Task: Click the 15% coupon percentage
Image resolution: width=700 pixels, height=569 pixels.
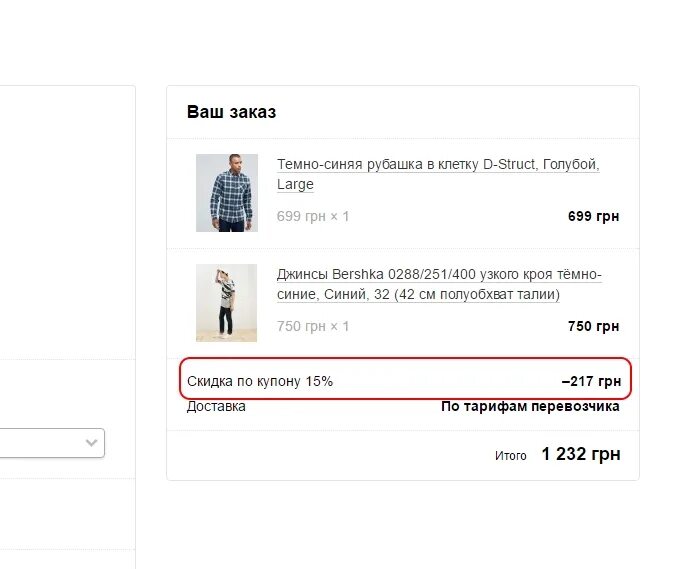Action: click(x=320, y=381)
